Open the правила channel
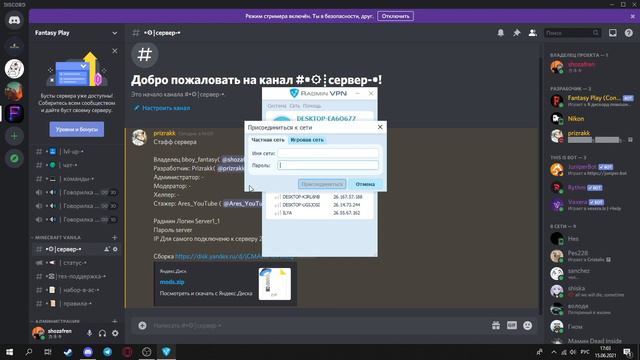This screenshot has width=640, height=360. [76, 304]
